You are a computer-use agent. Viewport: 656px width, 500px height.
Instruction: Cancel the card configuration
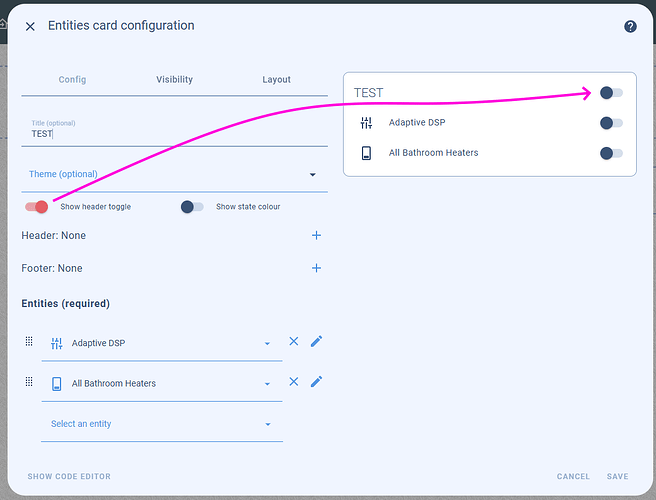pyautogui.click(x=573, y=476)
